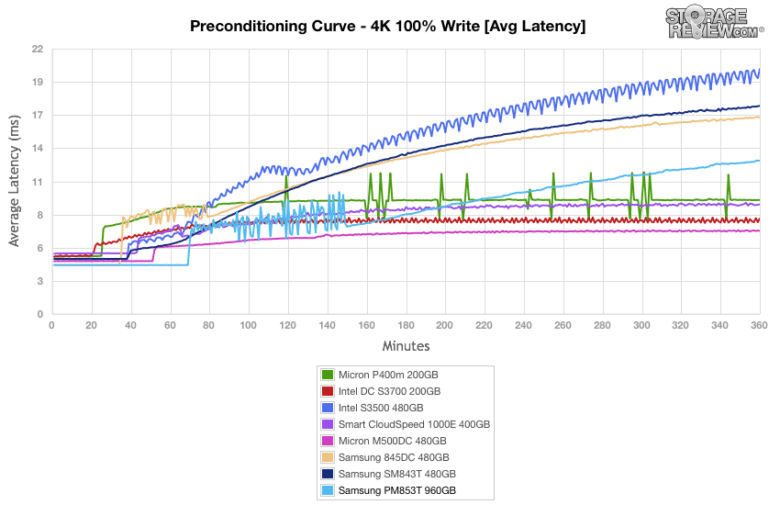Viewport: 780px width, 516px height.
Task: Click the x-axis value 340
Action: pyautogui.click(x=719, y=325)
